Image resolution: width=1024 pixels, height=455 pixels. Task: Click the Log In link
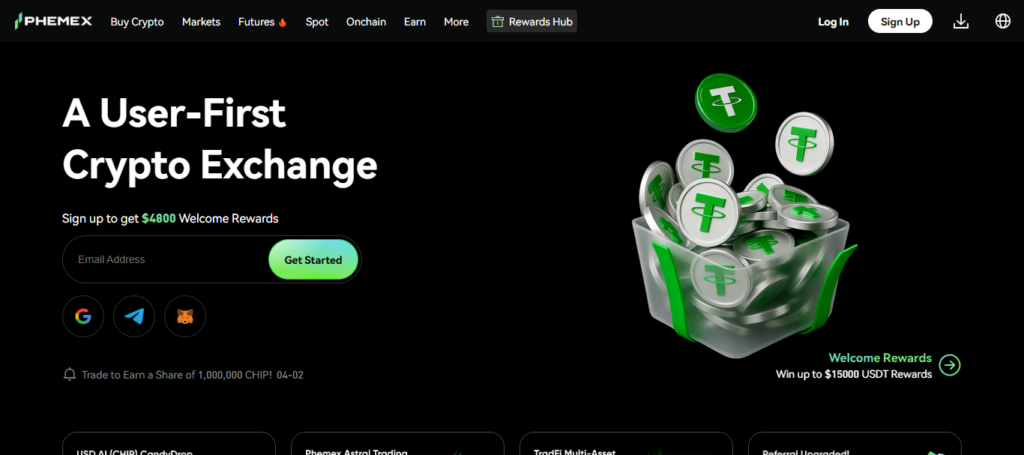tap(833, 22)
